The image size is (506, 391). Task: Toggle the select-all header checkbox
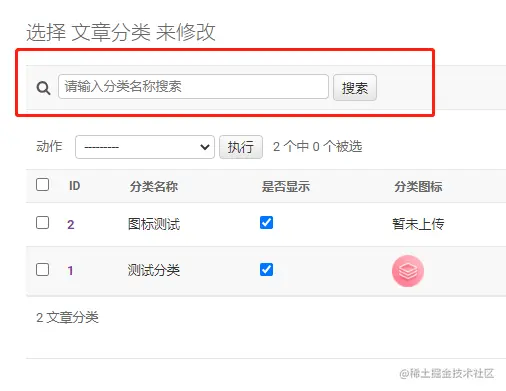(x=43, y=184)
